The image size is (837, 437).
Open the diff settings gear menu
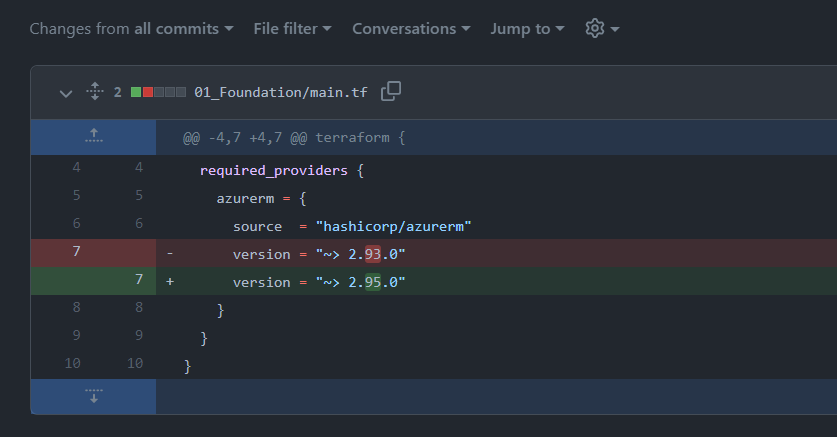click(602, 28)
